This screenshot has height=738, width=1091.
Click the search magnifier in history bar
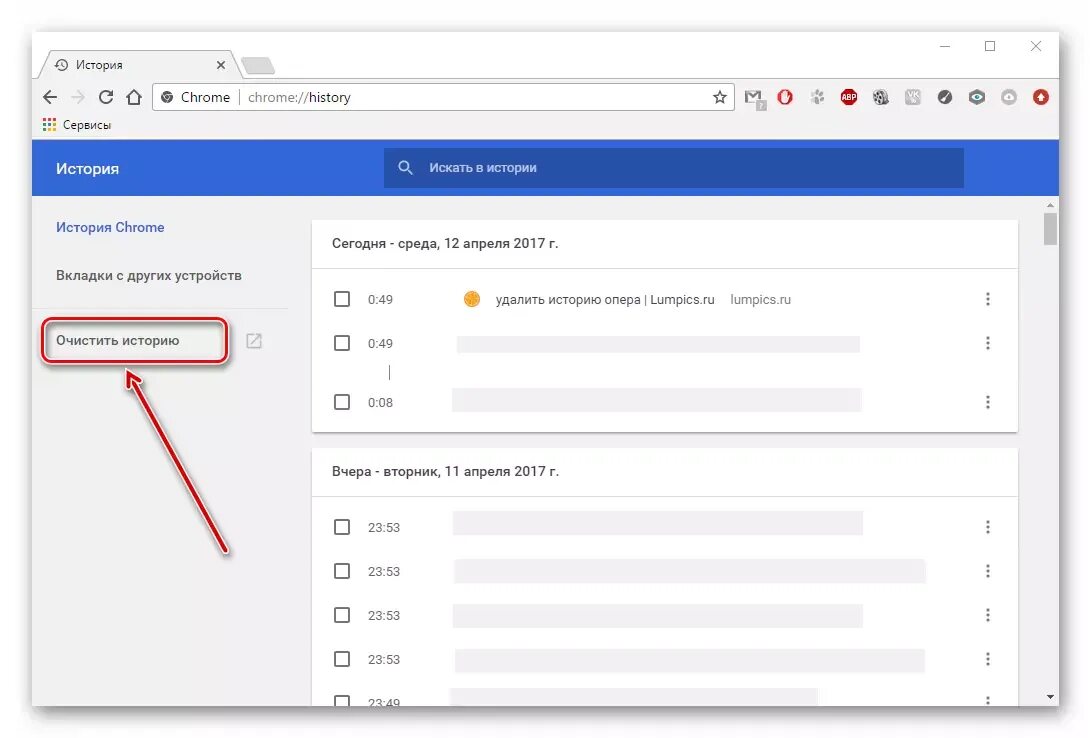(406, 168)
